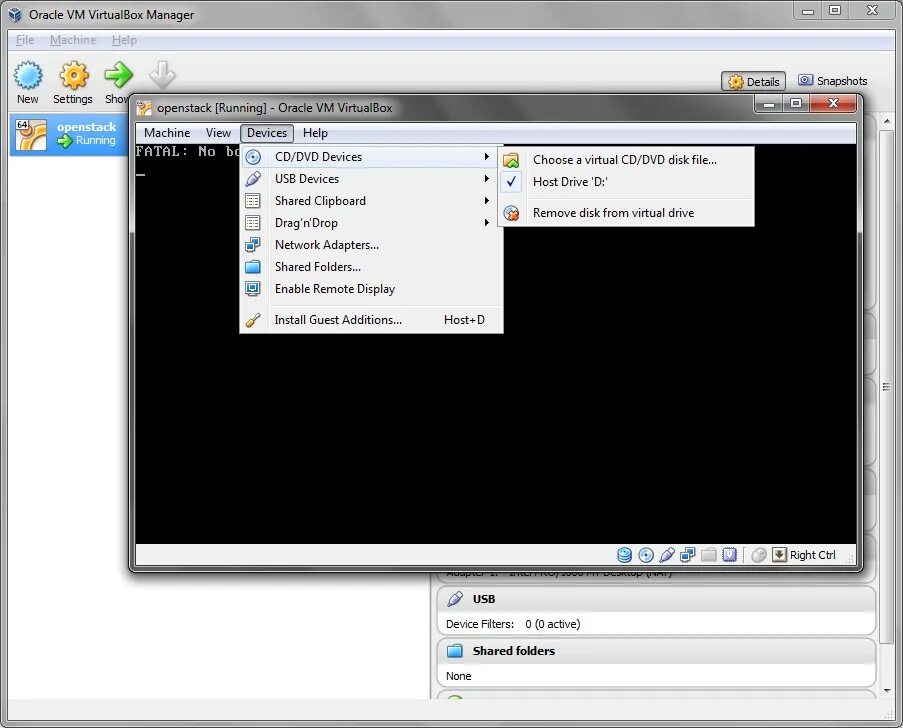Close the open Devices menu

click(267, 132)
